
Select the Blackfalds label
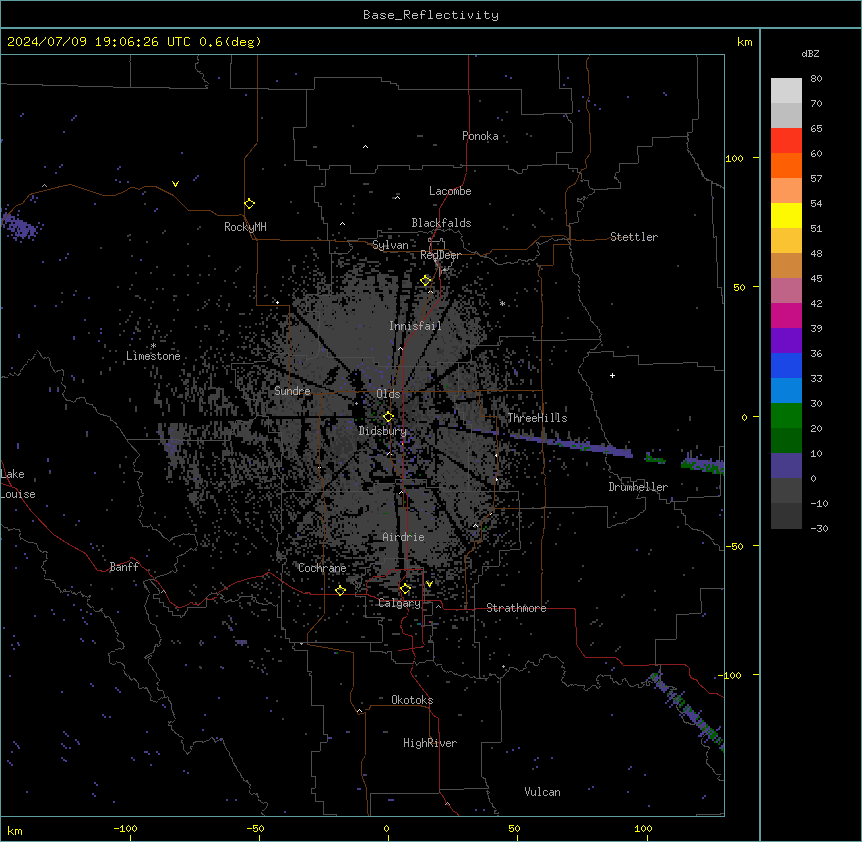click(441, 223)
